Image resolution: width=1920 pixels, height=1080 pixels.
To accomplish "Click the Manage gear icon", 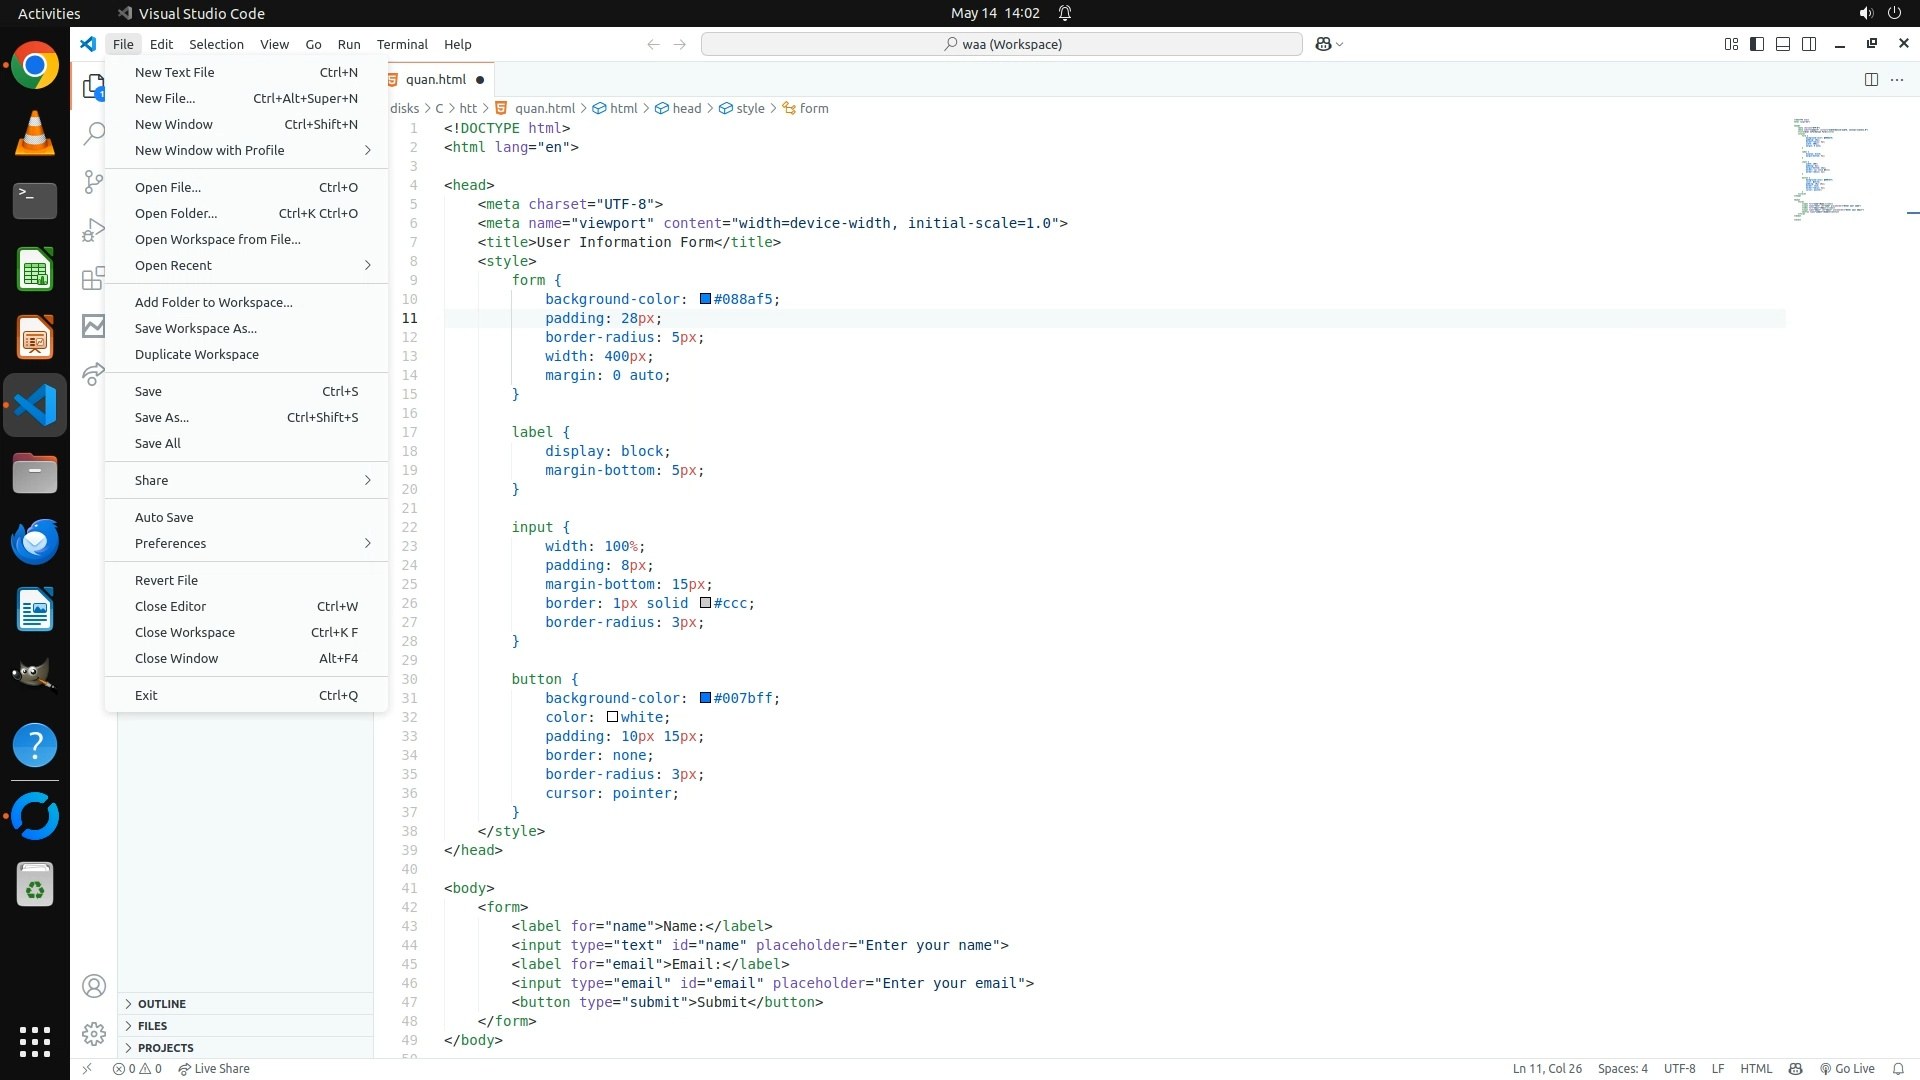I will (x=94, y=1034).
